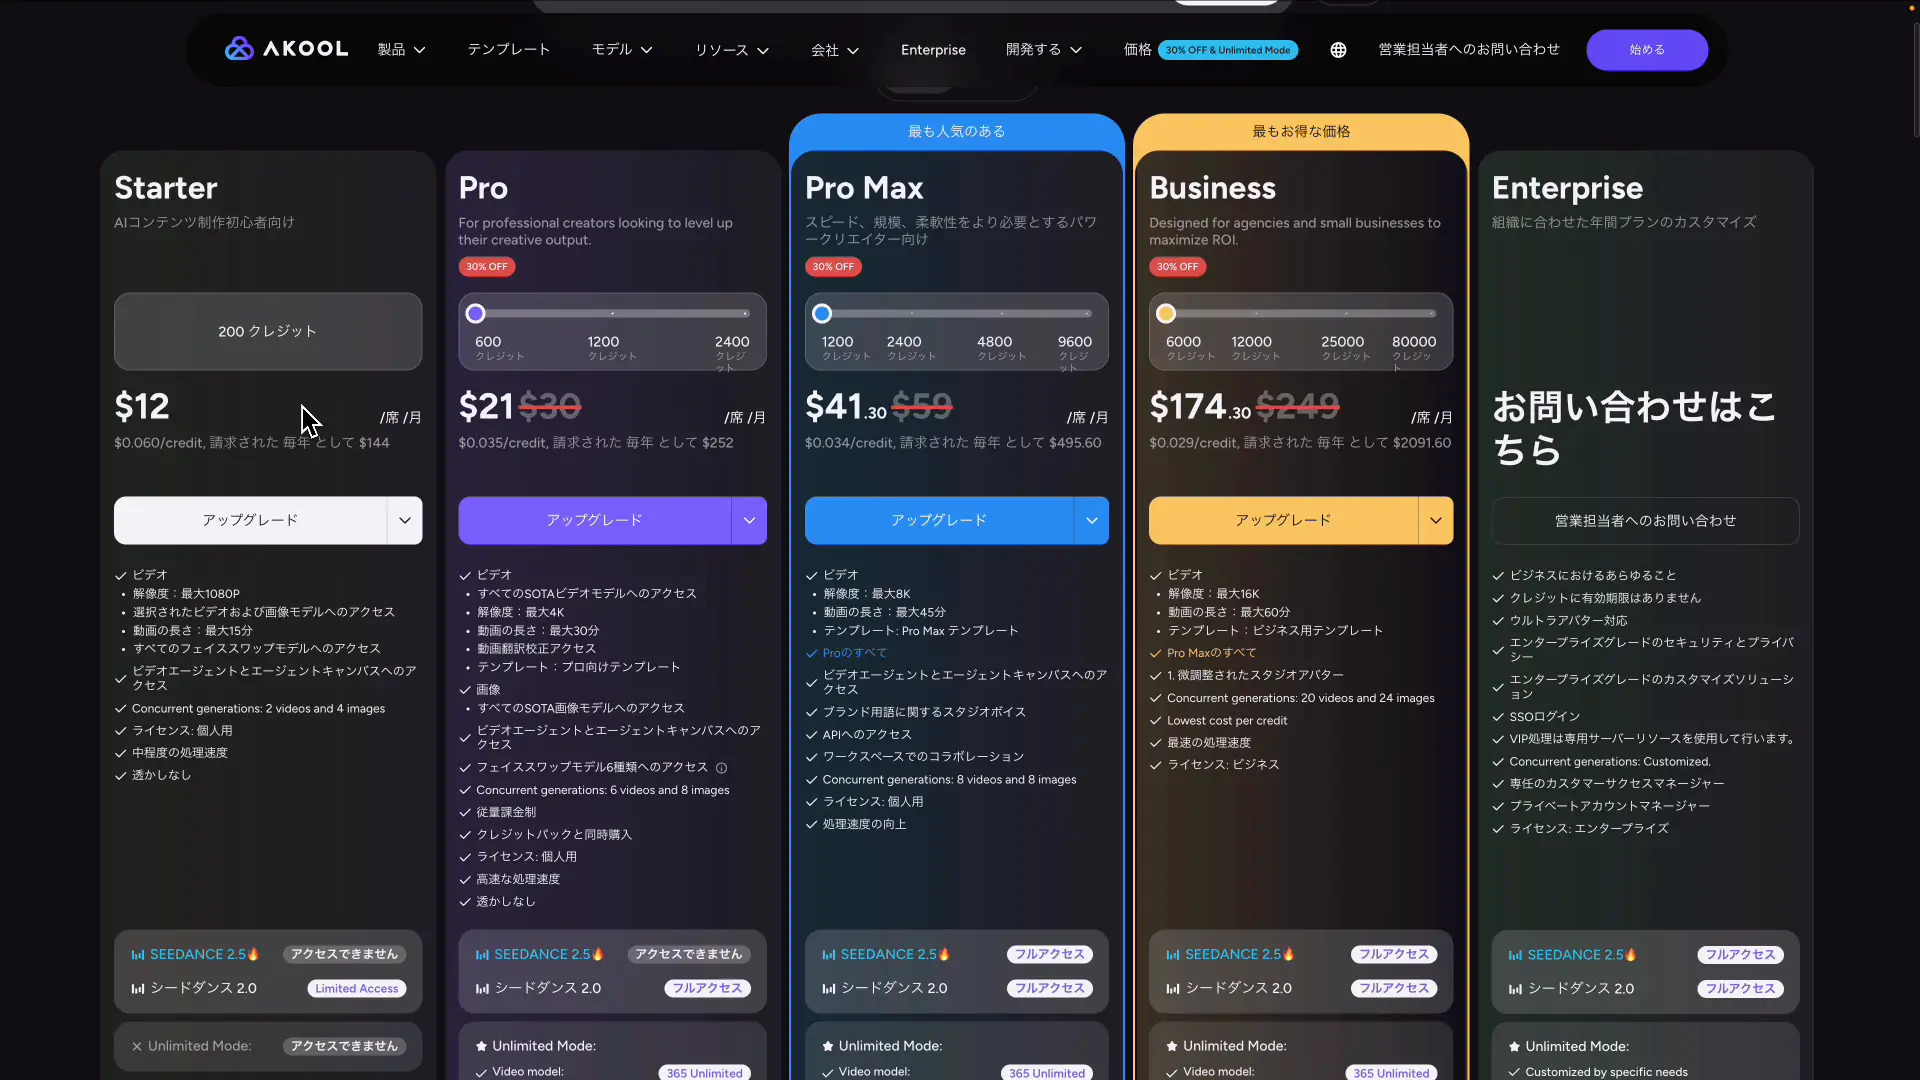Click SEEDANCE 2.5 icon in Starter card
The image size is (1920, 1080).
click(x=138, y=955)
